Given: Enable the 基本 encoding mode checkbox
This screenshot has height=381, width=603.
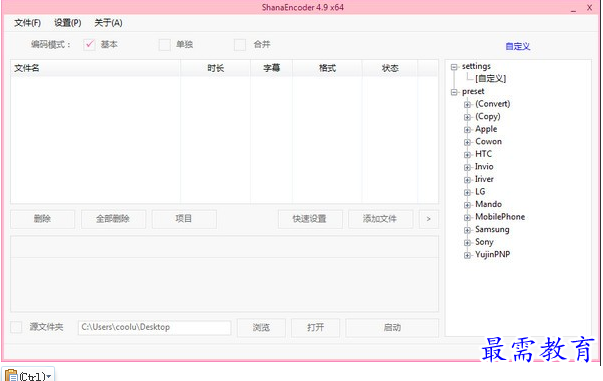Looking at the screenshot, I should tap(89, 45).
